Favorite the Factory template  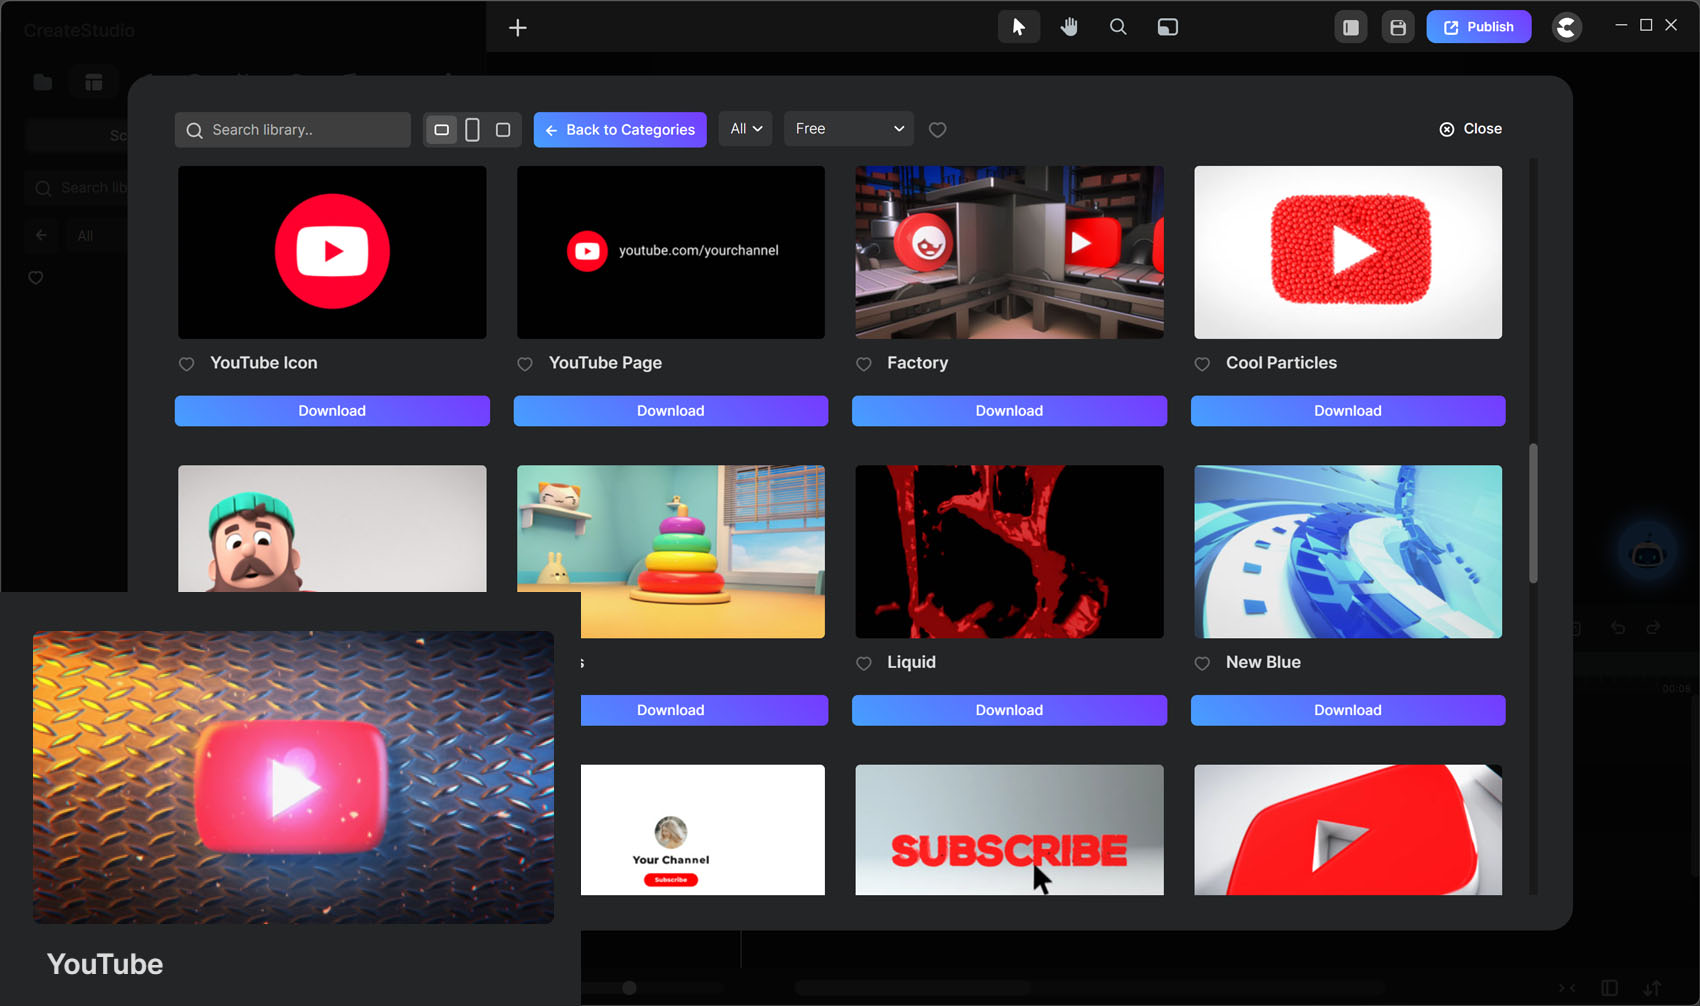[864, 364]
